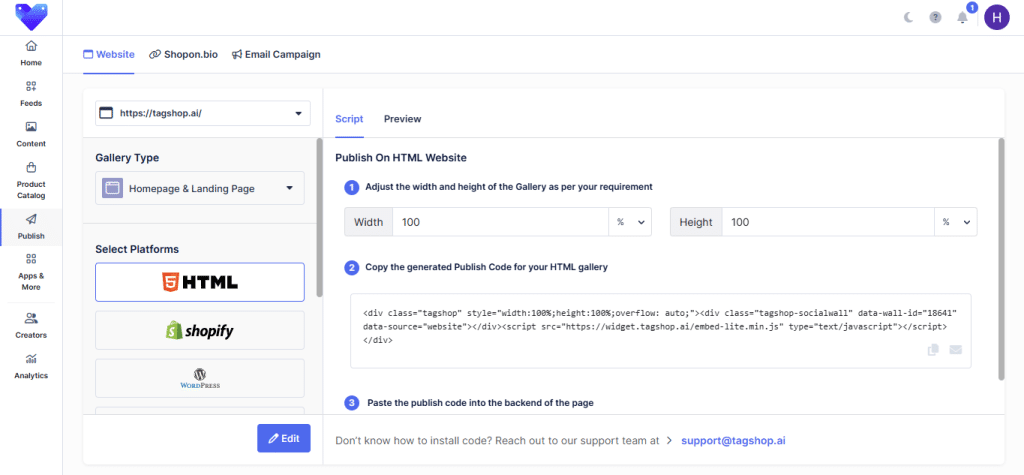Click the Edit button

(283, 438)
